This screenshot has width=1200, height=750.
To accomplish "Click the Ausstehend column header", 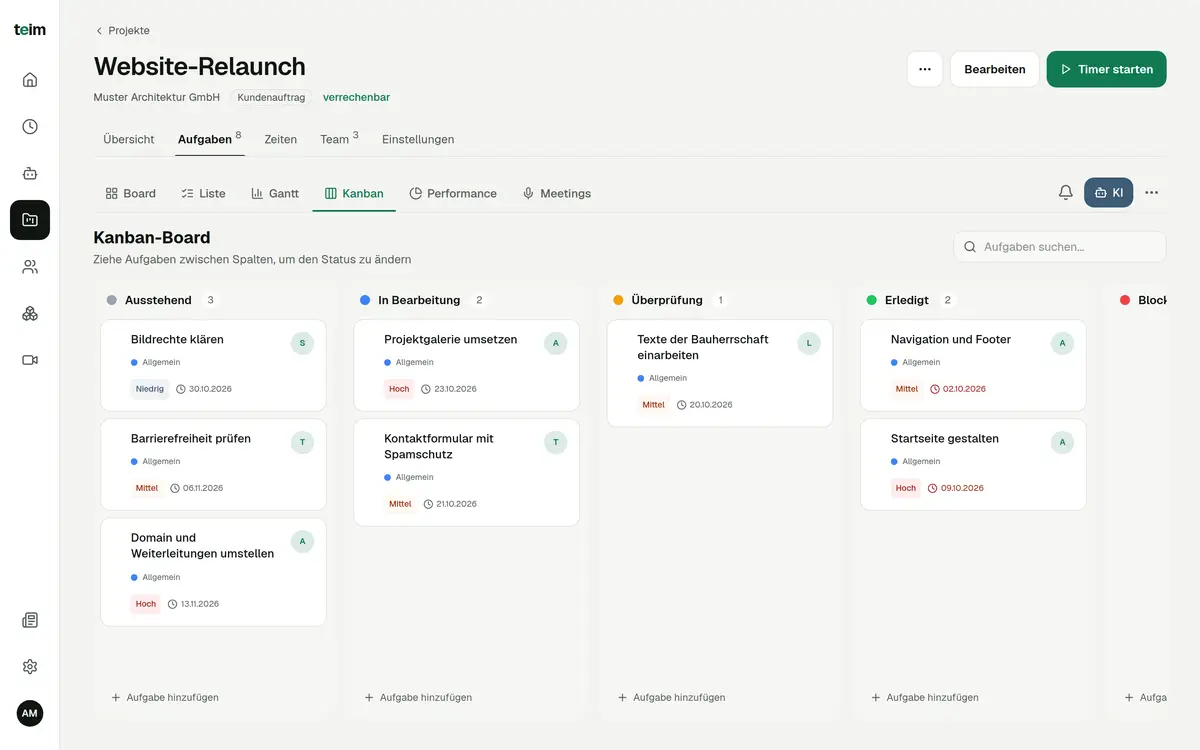I will (x=158, y=300).
